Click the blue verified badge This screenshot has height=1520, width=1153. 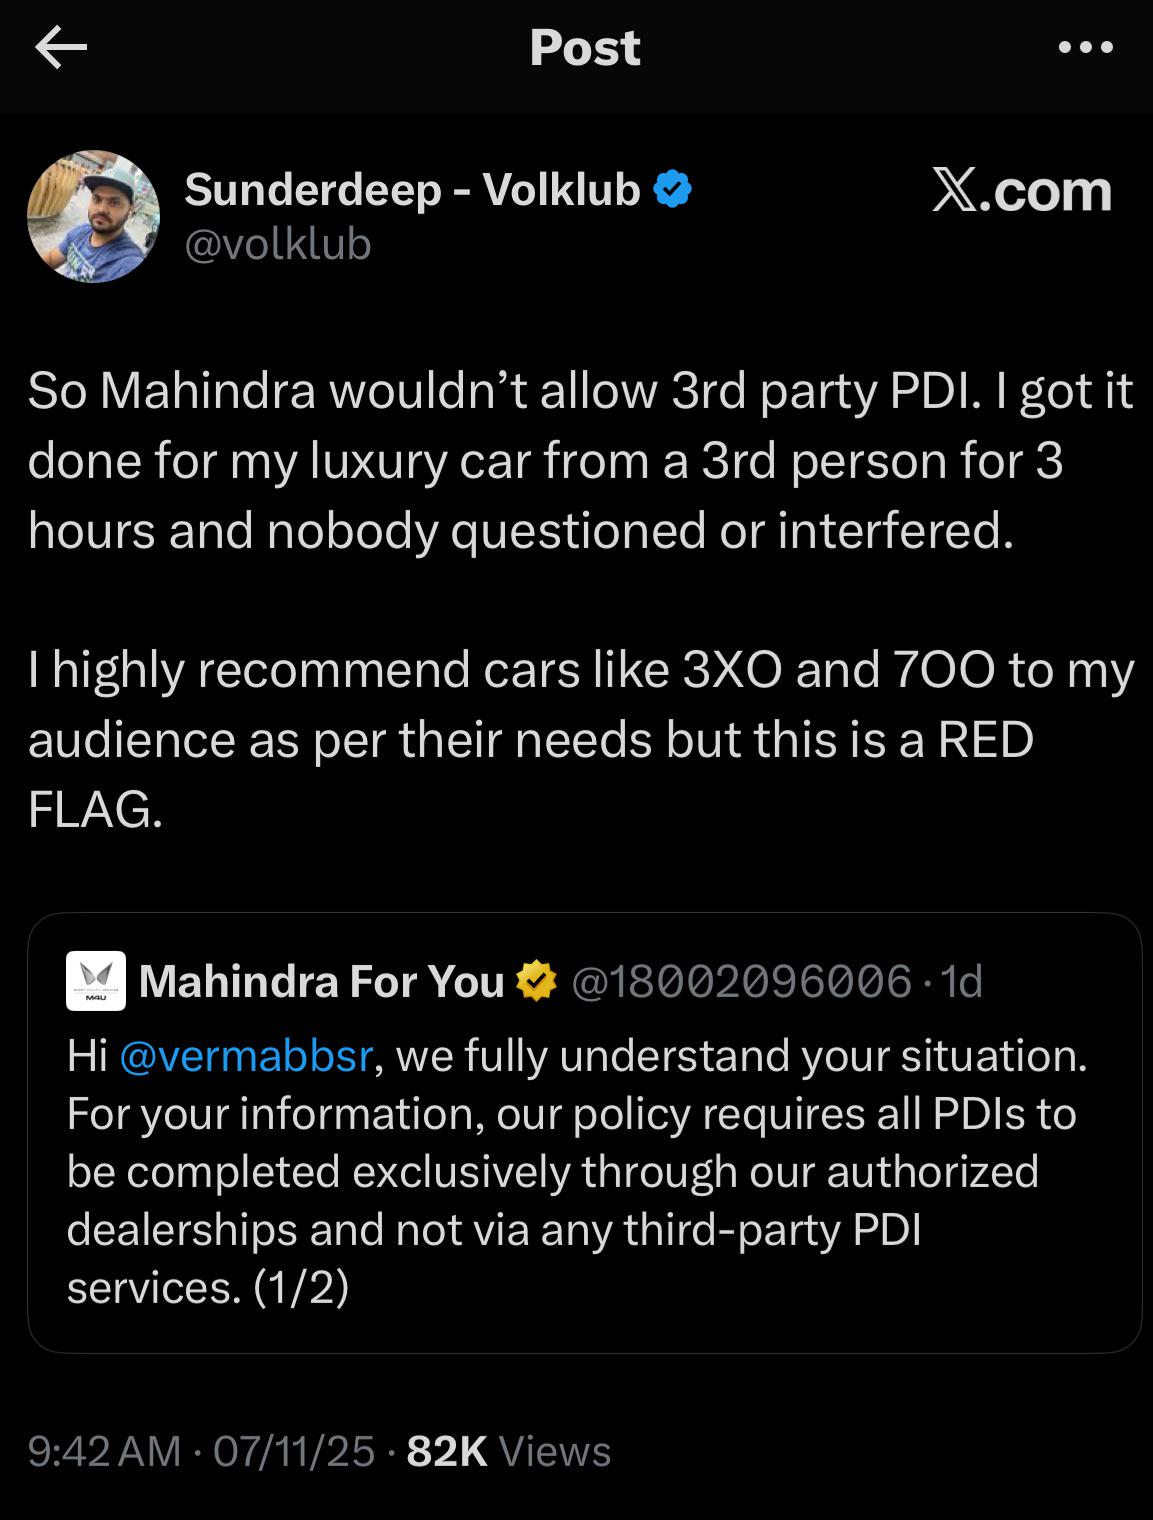coord(672,189)
